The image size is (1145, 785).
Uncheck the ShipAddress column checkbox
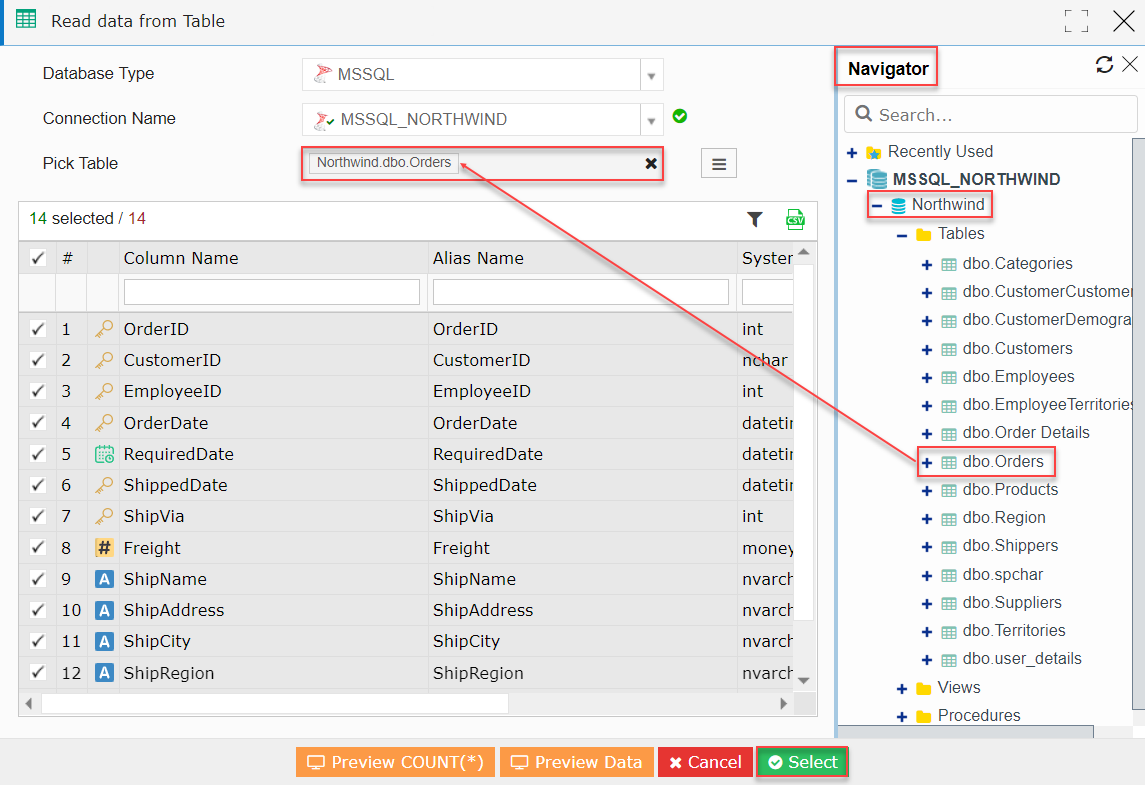tap(37, 610)
